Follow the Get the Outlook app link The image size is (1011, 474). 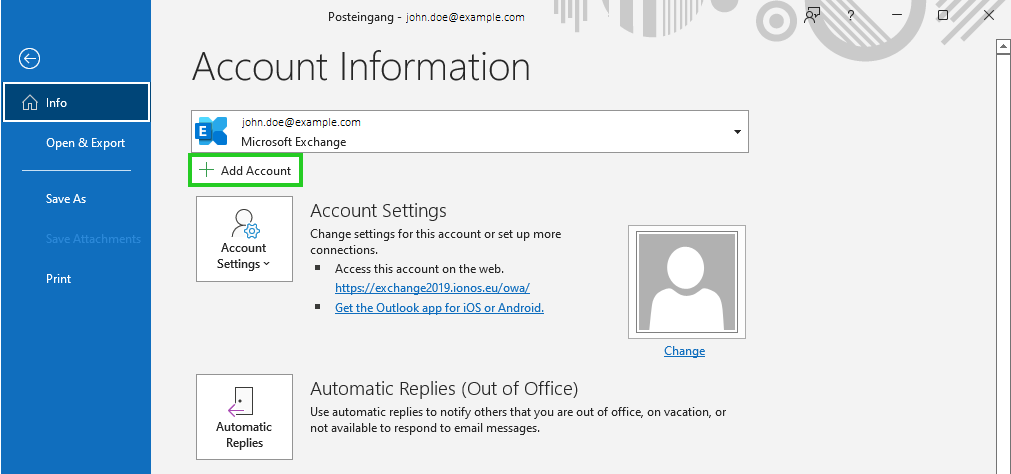point(439,308)
